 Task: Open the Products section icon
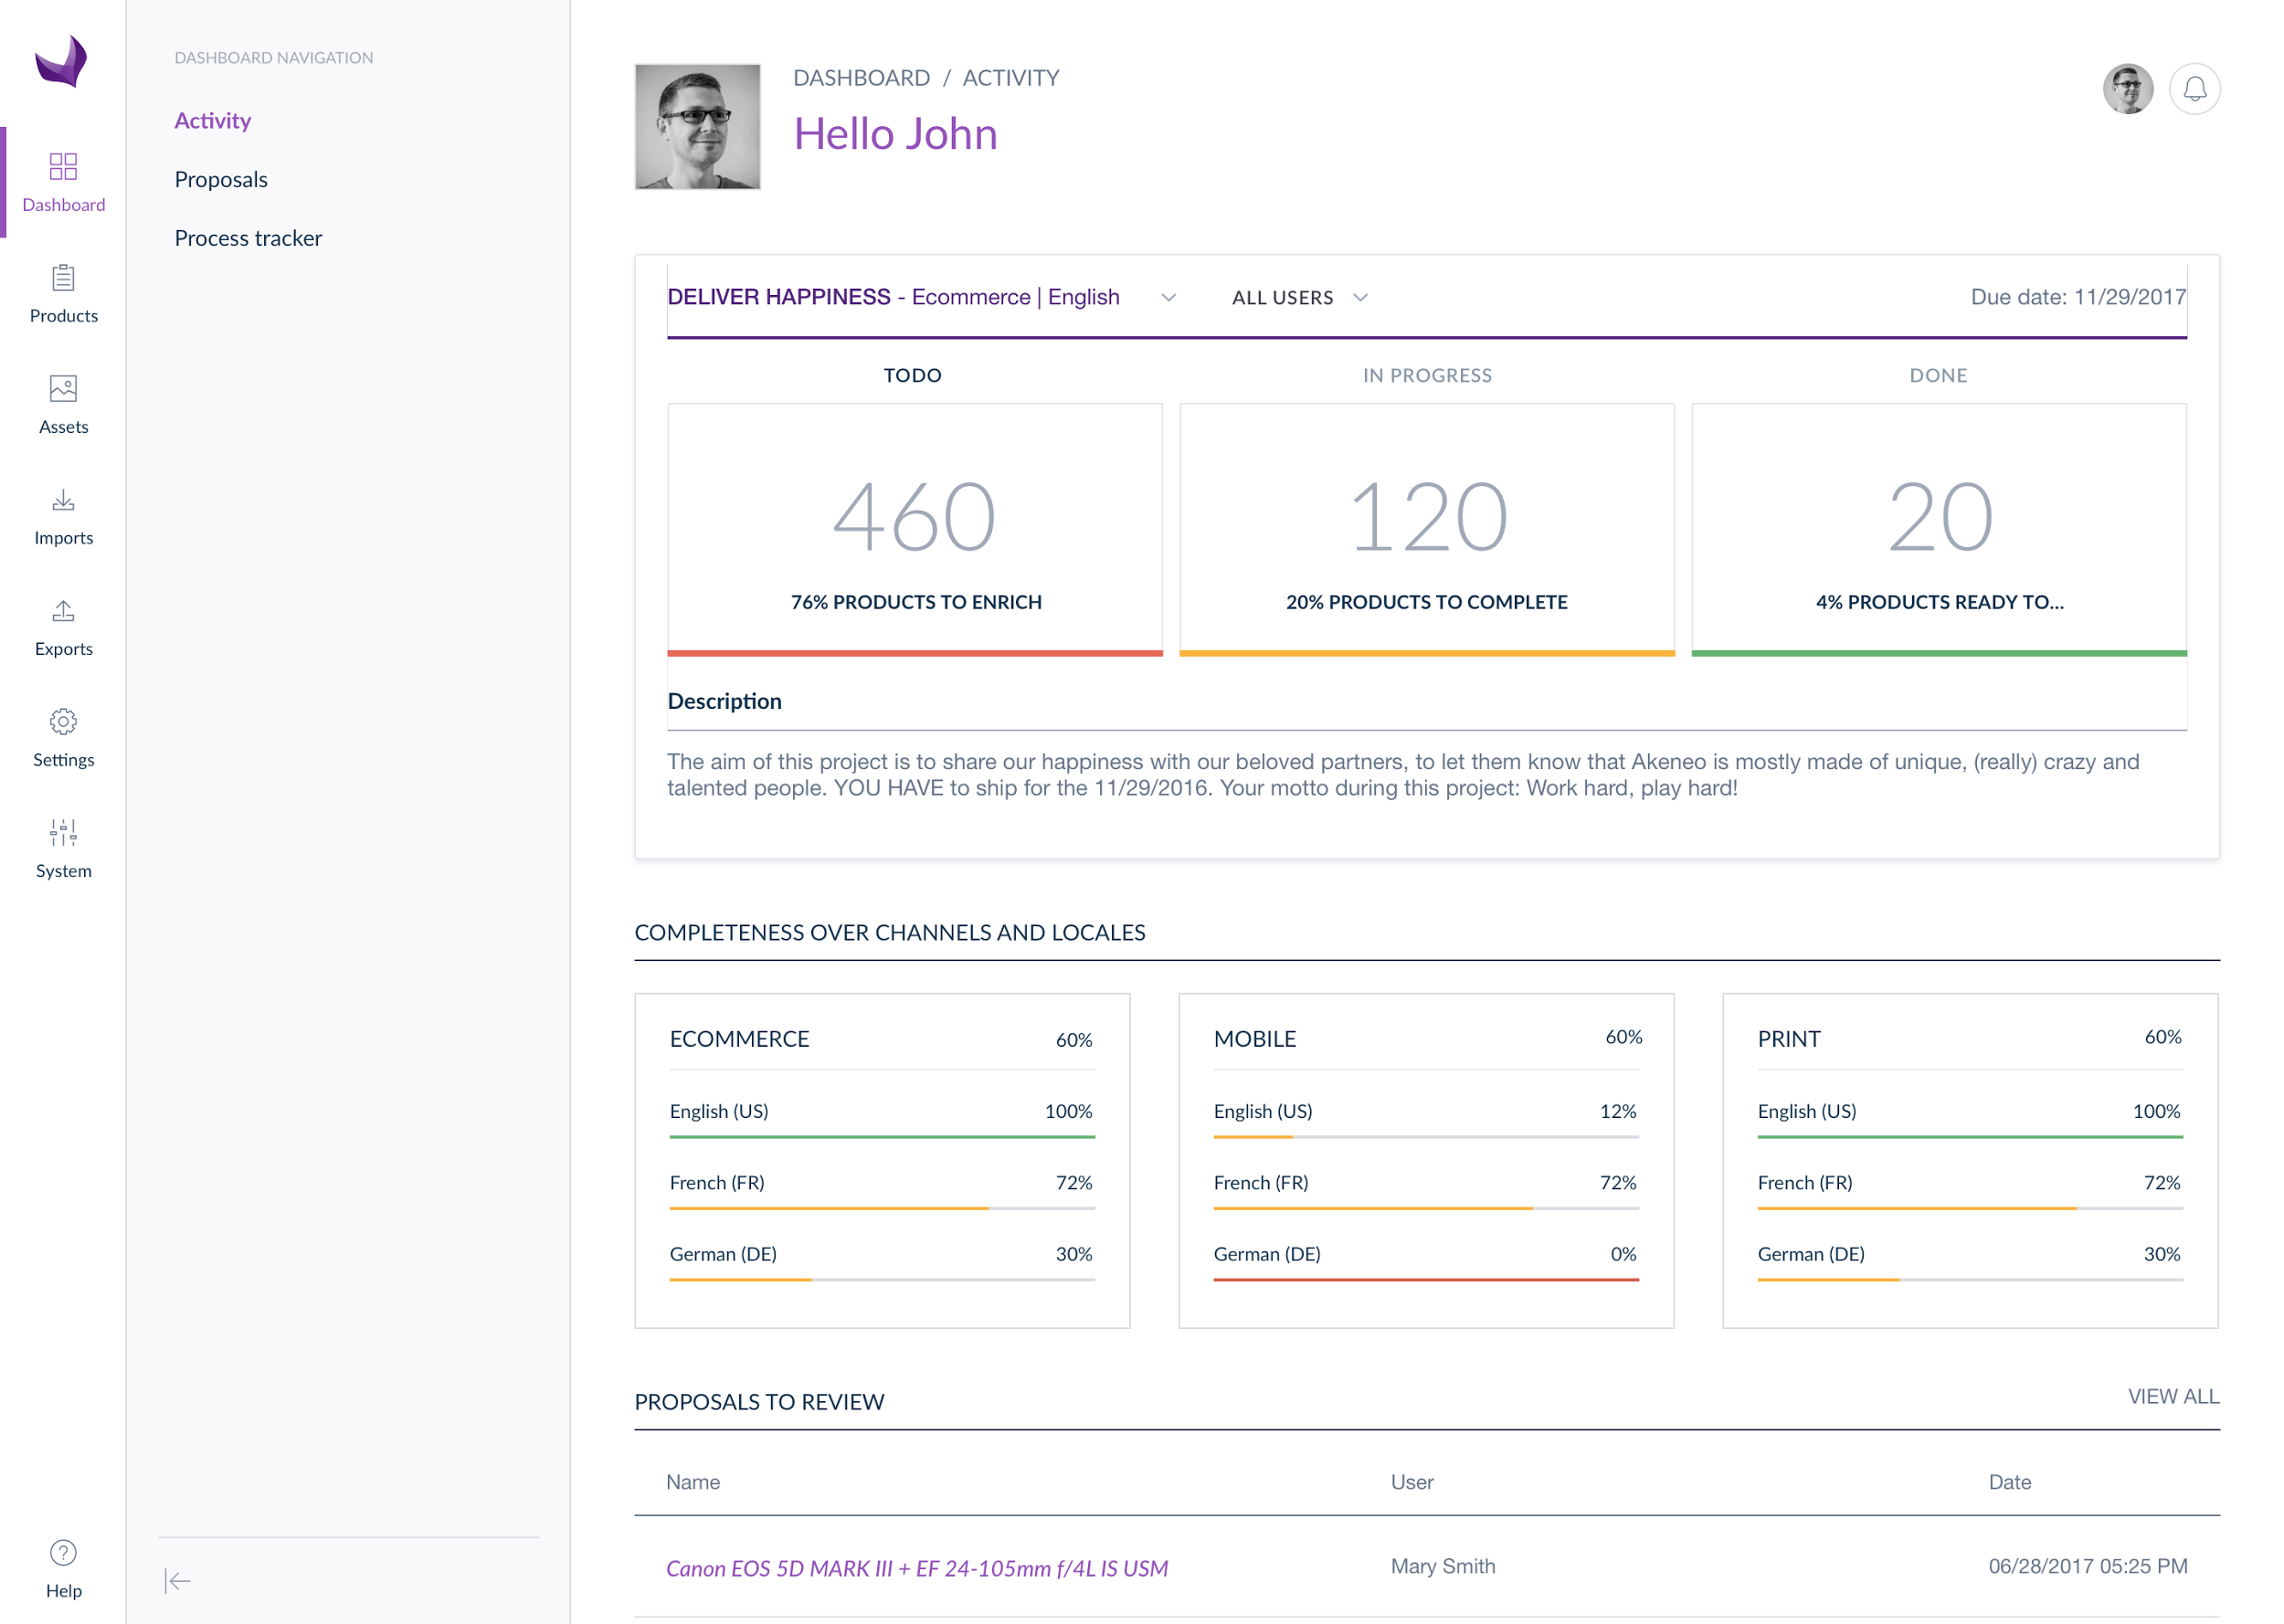click(x=63, y=278)
